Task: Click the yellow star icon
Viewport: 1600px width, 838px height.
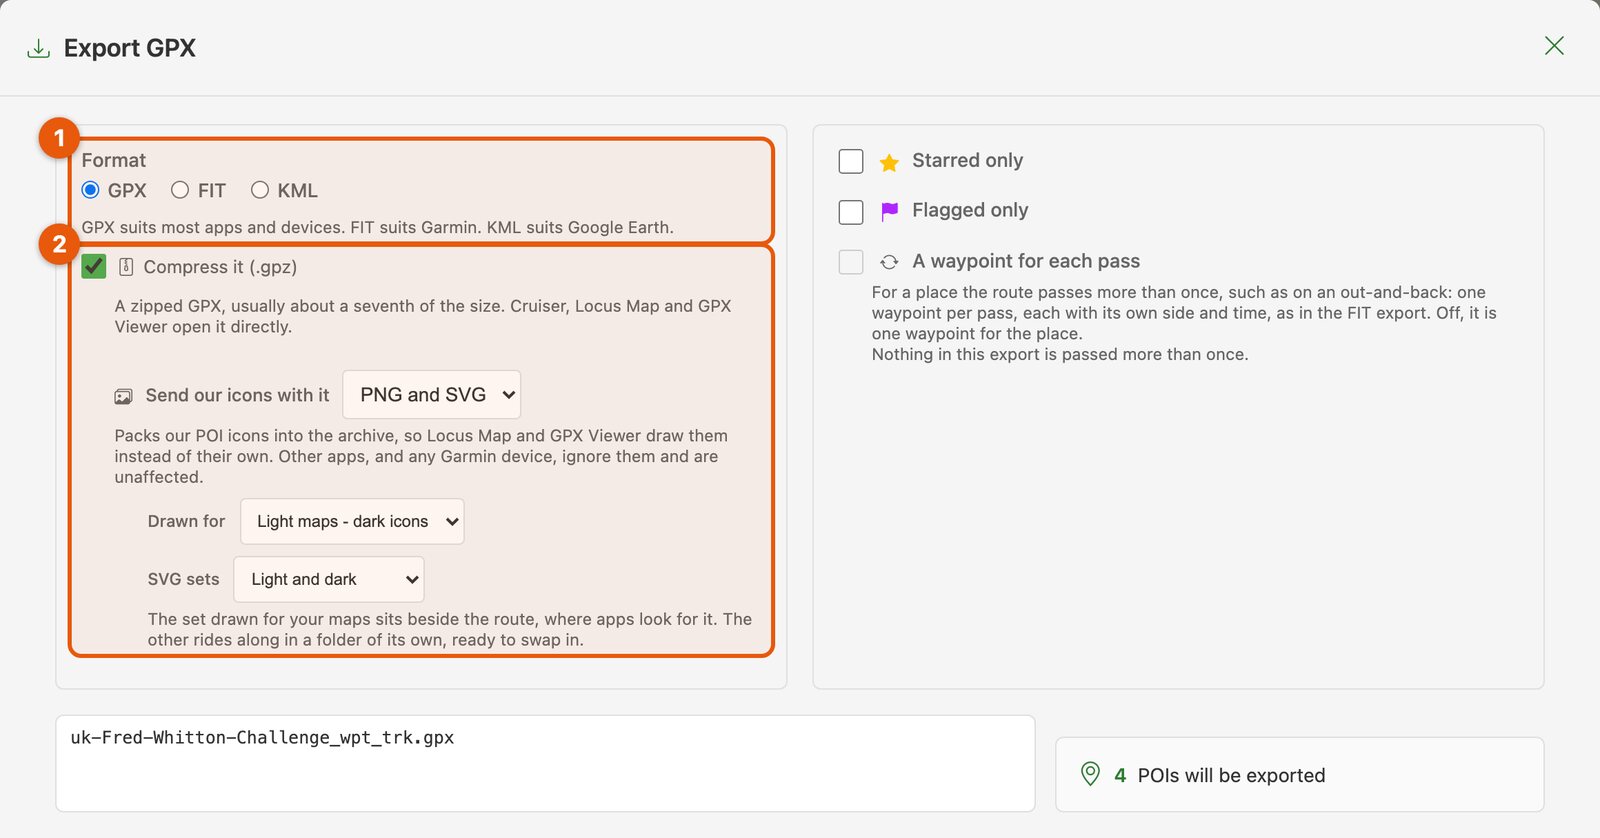Action: pos(889,162)
